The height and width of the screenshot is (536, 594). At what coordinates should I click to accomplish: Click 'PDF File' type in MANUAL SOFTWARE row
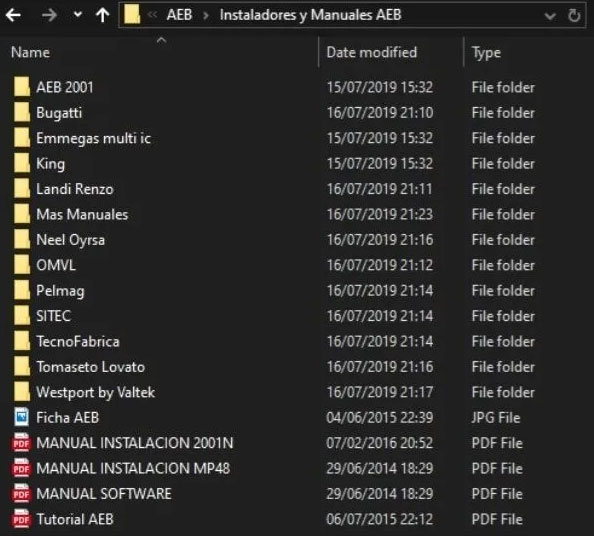497,494
